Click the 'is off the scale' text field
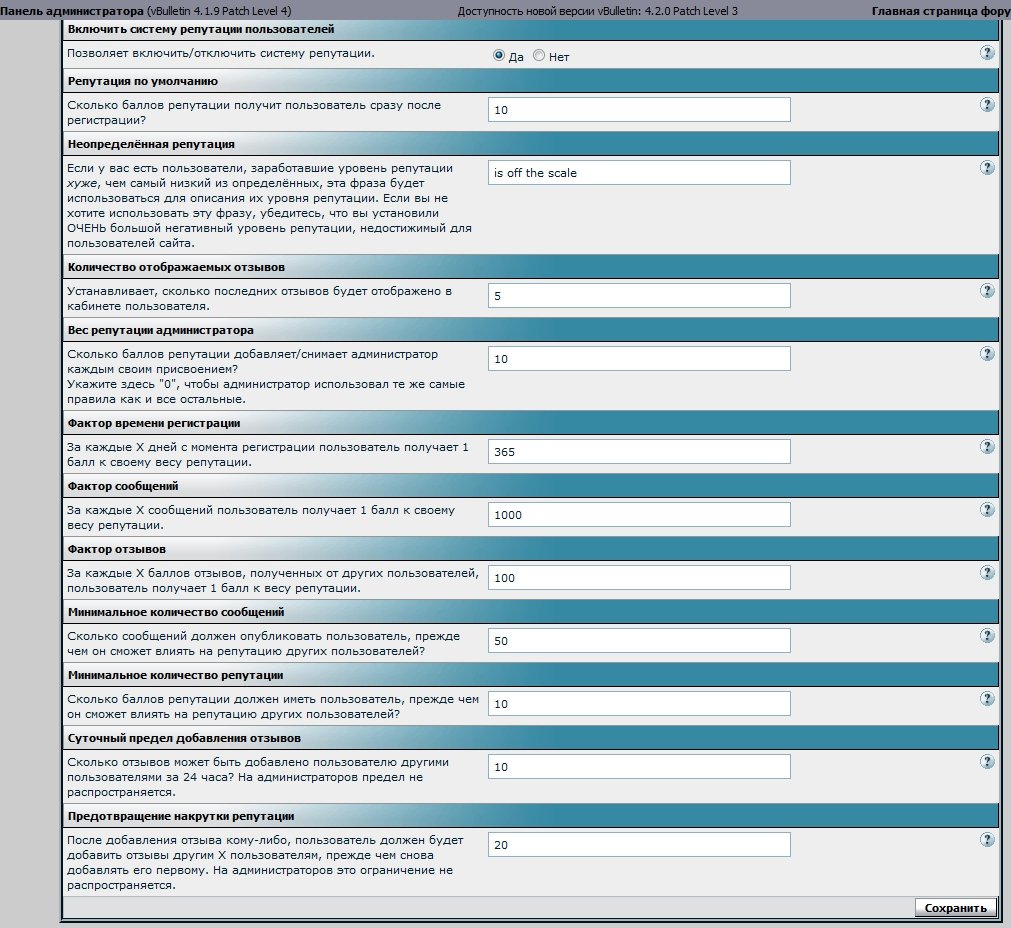The height and width of the screenshot is (928, 1011). click(x=639, y=173)
